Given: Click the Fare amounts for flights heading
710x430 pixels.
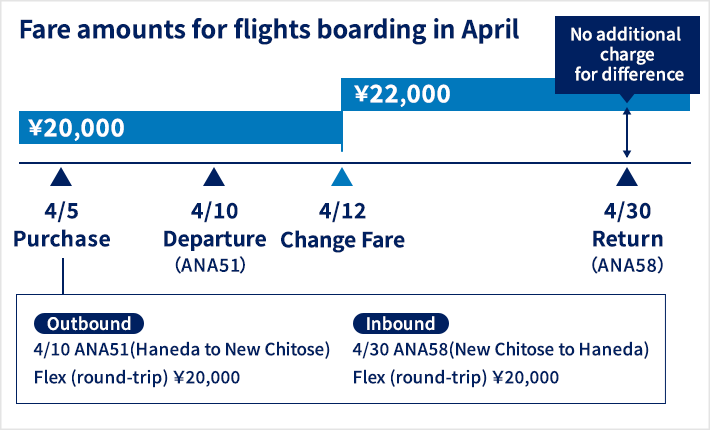Looking at the screenshot, I should pos(269,30).
